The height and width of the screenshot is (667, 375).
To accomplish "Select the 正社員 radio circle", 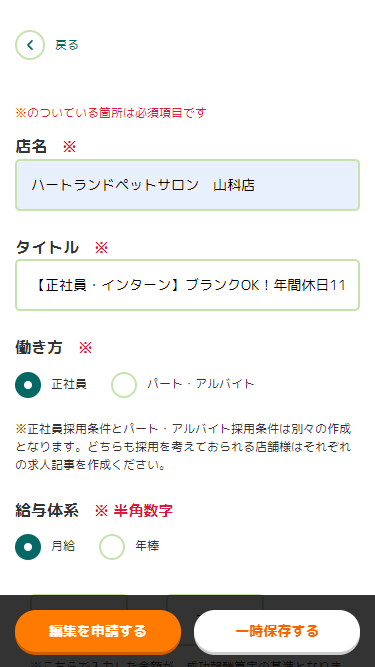I will 28,385.
